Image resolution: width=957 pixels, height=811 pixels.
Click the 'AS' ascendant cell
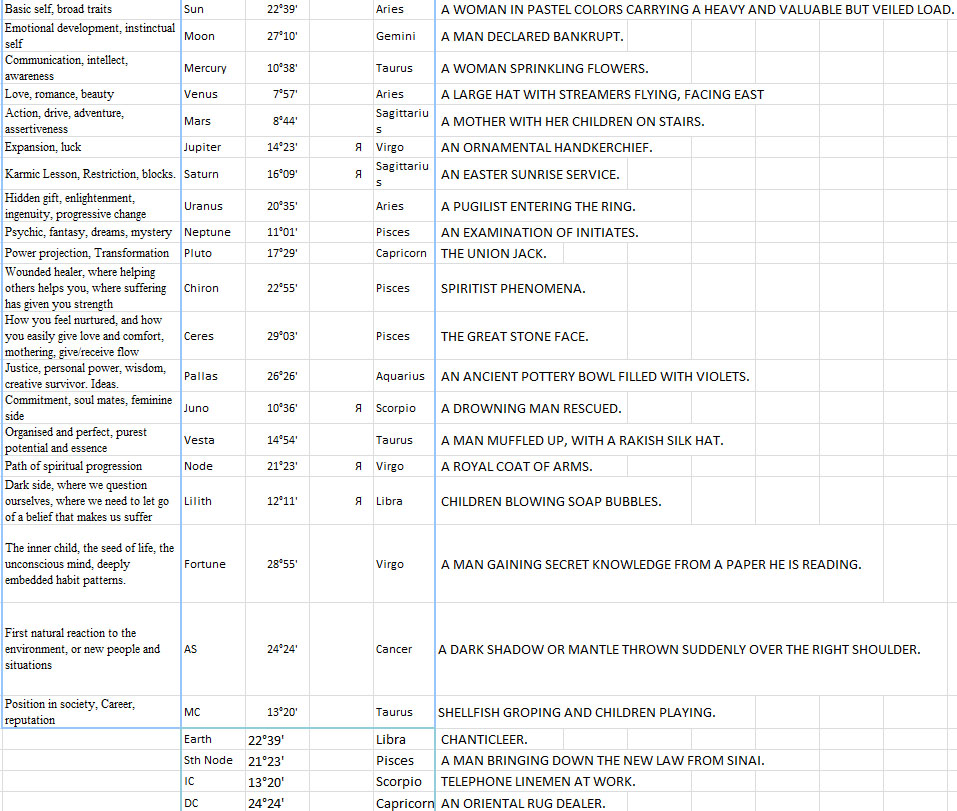[x=213, y=649]
